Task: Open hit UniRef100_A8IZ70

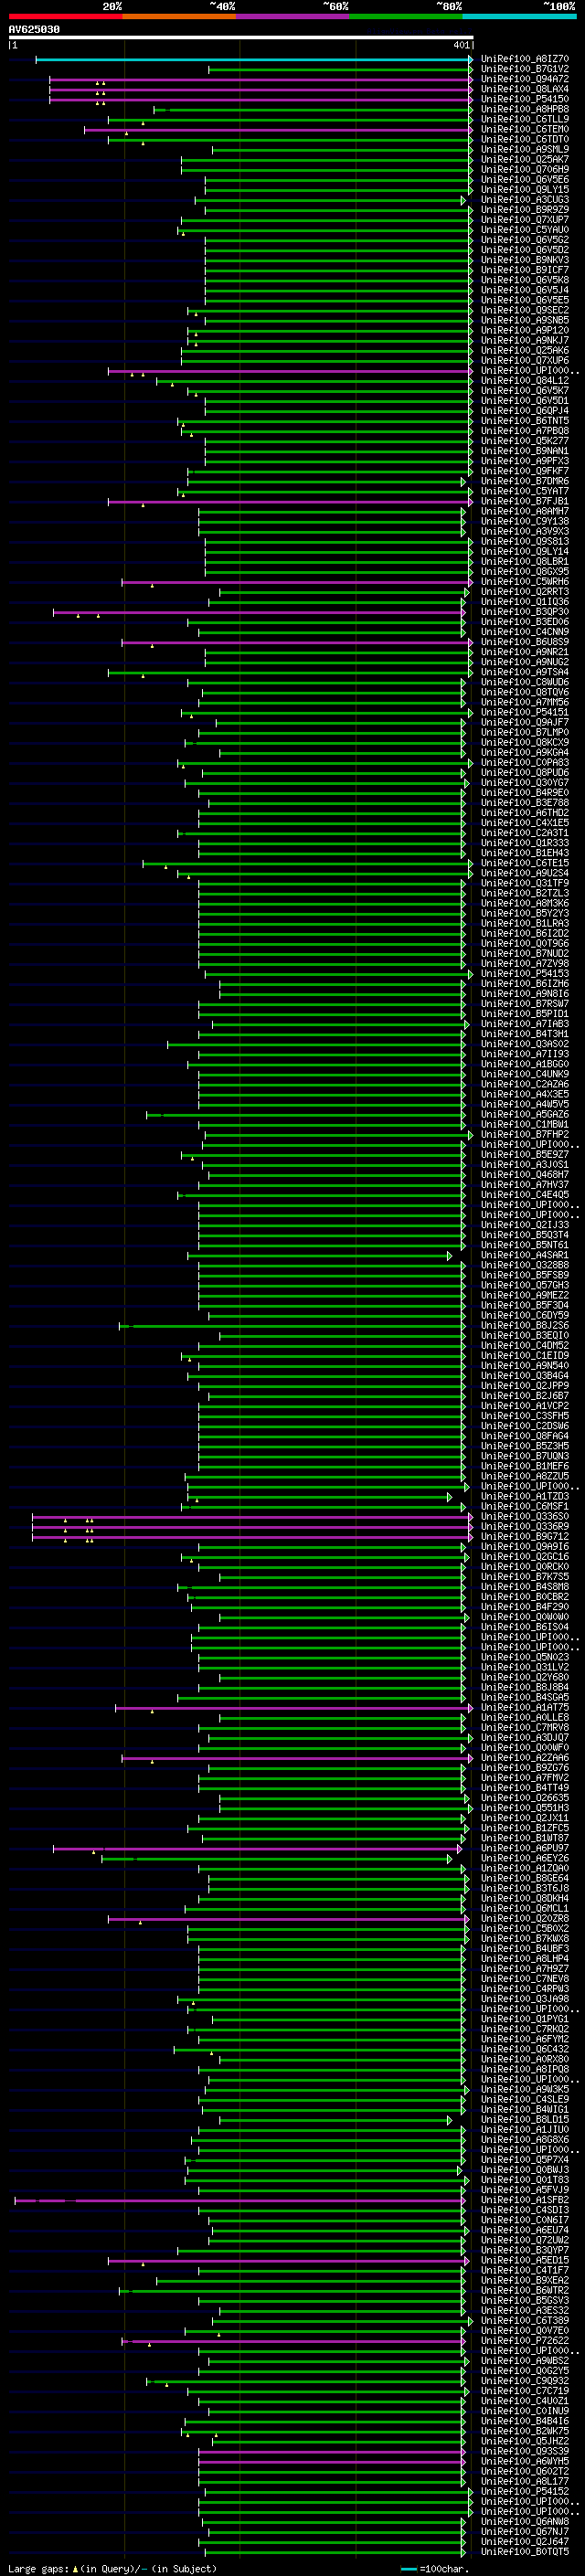Action: point(524,59)
